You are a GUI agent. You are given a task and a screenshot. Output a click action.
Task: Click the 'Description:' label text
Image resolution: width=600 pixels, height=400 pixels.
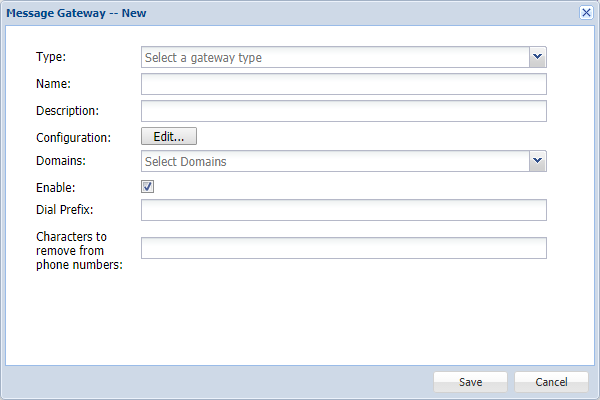point(67,111)
